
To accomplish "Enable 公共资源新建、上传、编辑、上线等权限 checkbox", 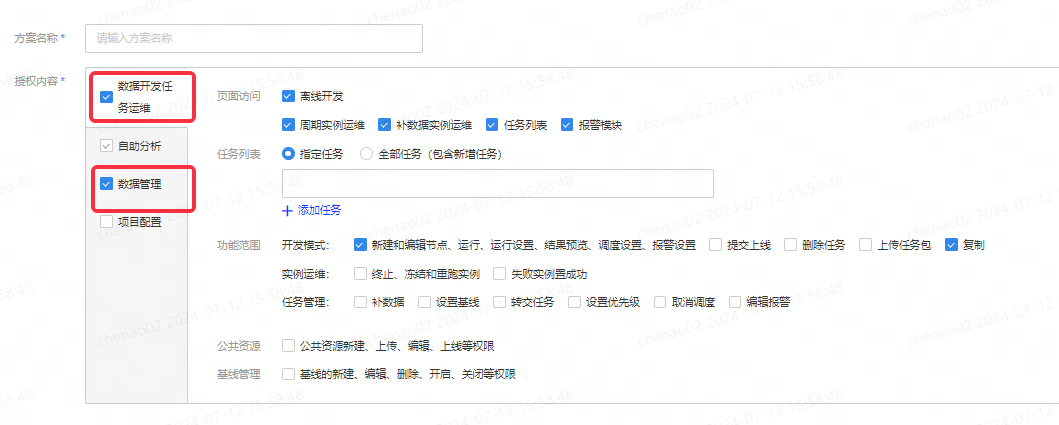I will [x=288, y=346].
